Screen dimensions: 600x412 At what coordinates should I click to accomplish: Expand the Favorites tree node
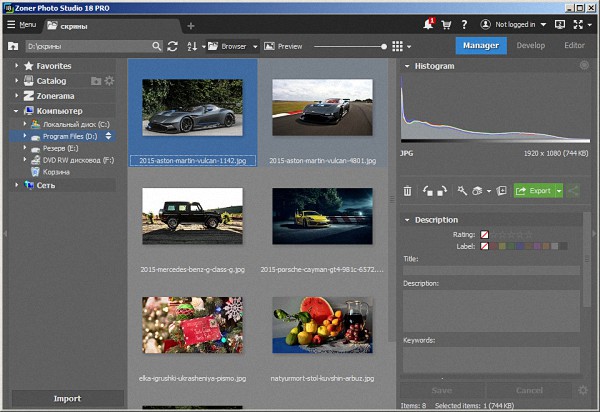(x=16, y=66)
